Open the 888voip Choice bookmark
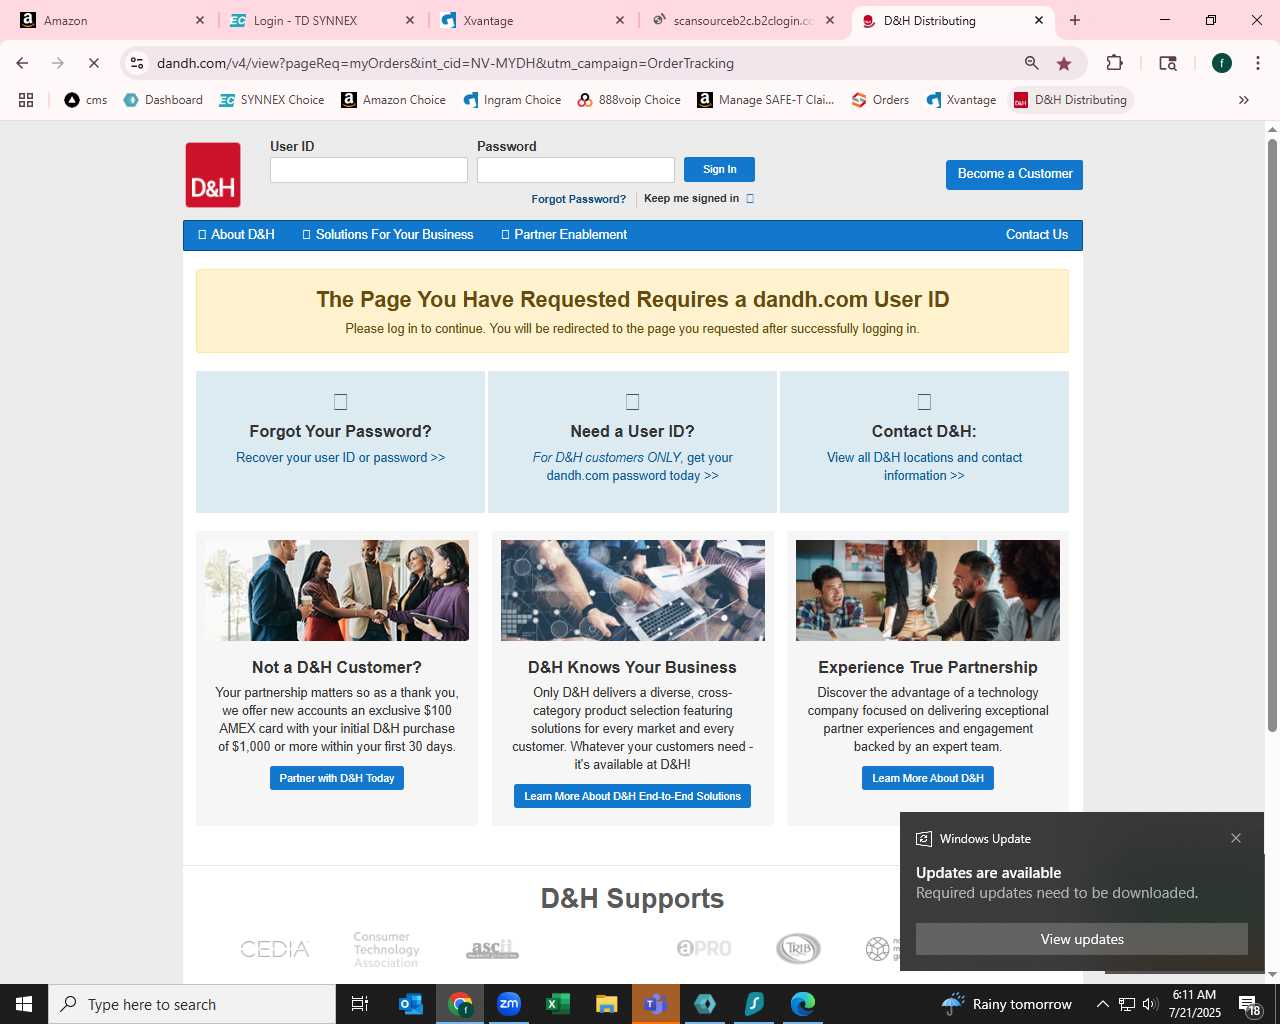 [x=629, y=100]
